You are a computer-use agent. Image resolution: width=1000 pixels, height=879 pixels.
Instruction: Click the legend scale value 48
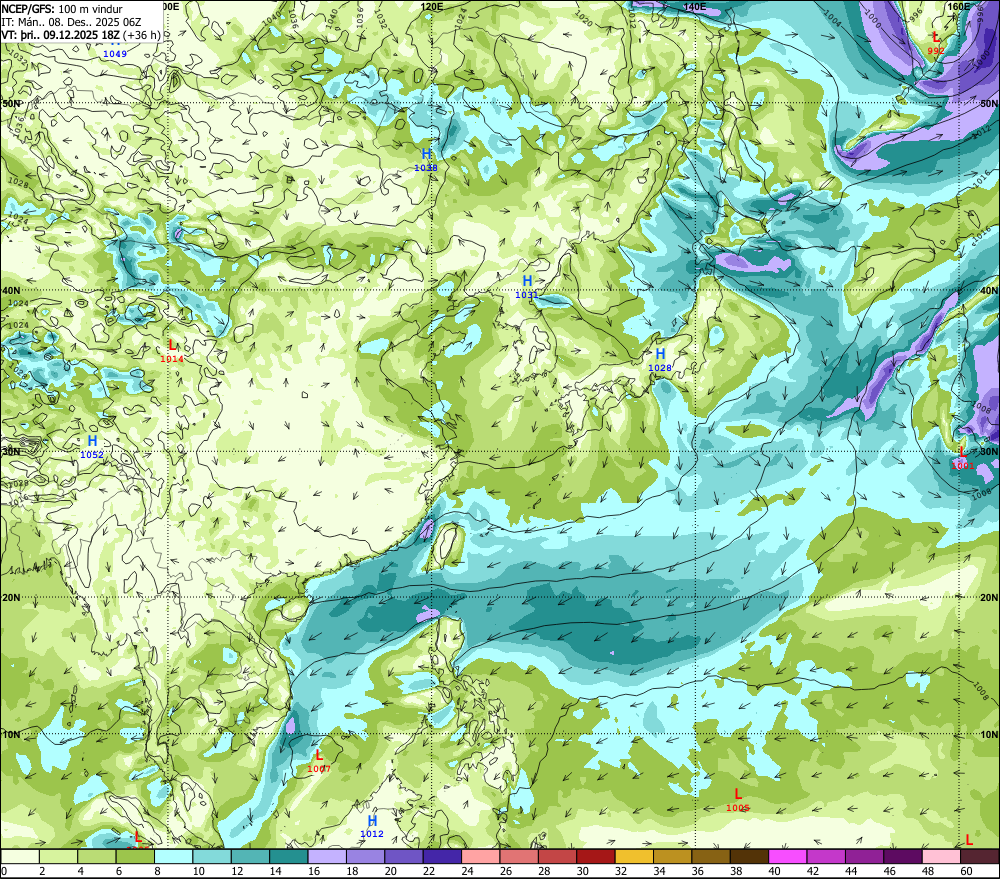coord(928,871)
